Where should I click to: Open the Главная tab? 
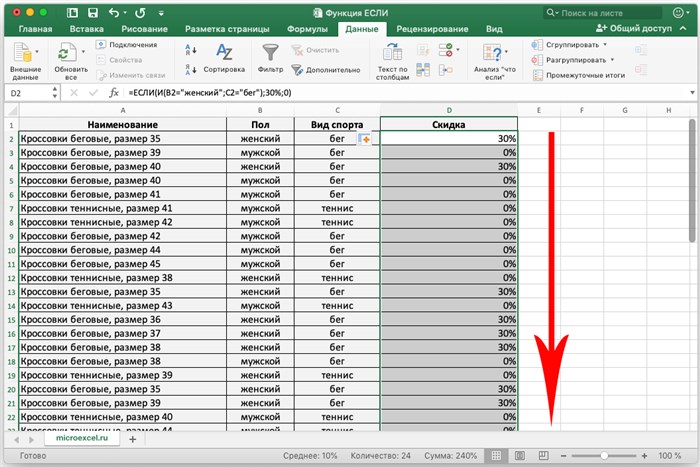(x=35, y=29)
